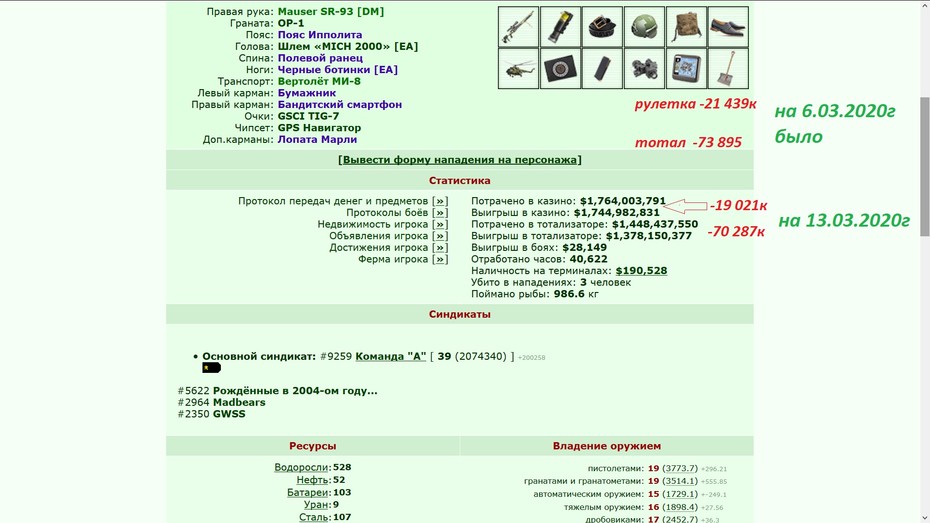Image resolution: width=930 pixels, height=523 pixels.
Task: Open the Mauser SR-93 [DM] item link
Action: (330, 11)
